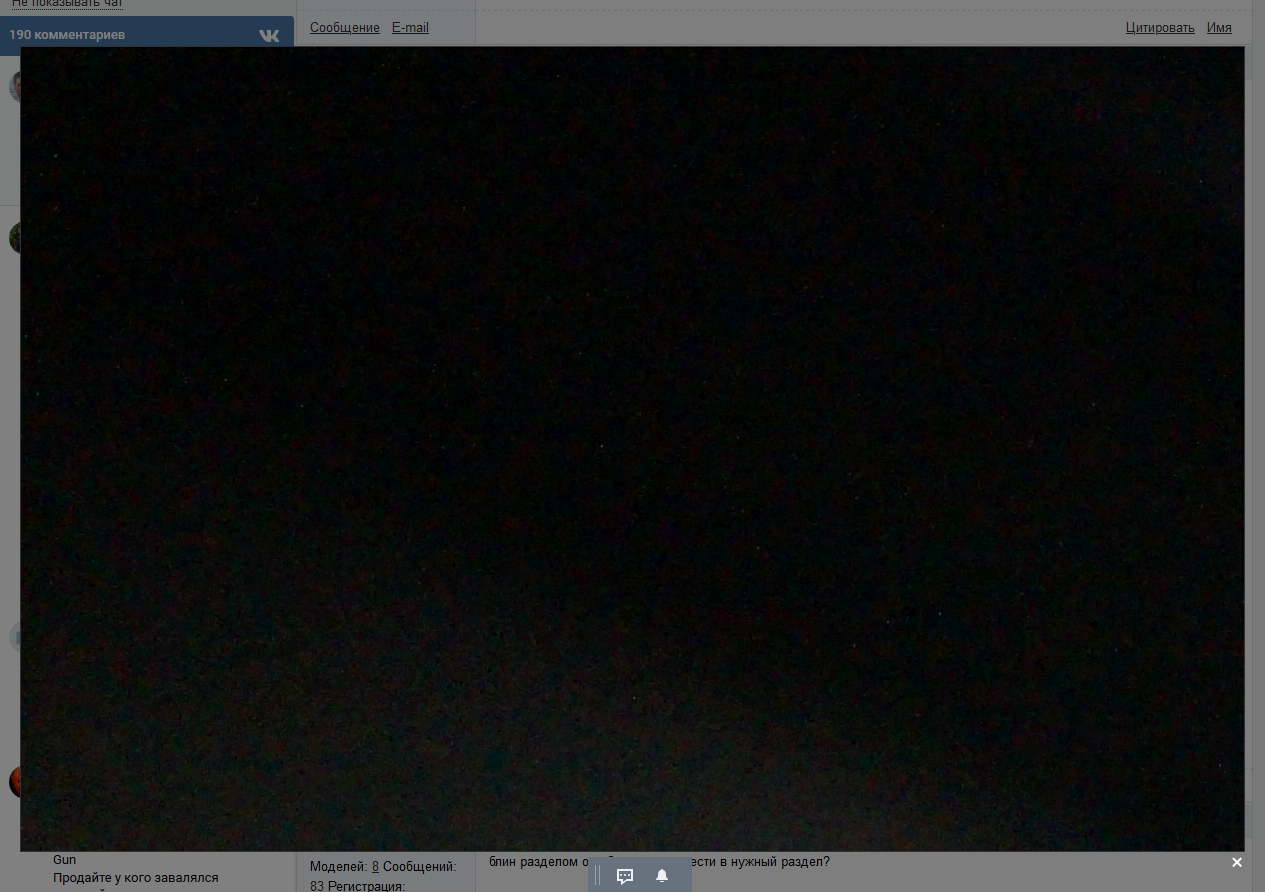Click the green avatar of second commenter
Screen dimensions: 1265x892
coord(14,238)
